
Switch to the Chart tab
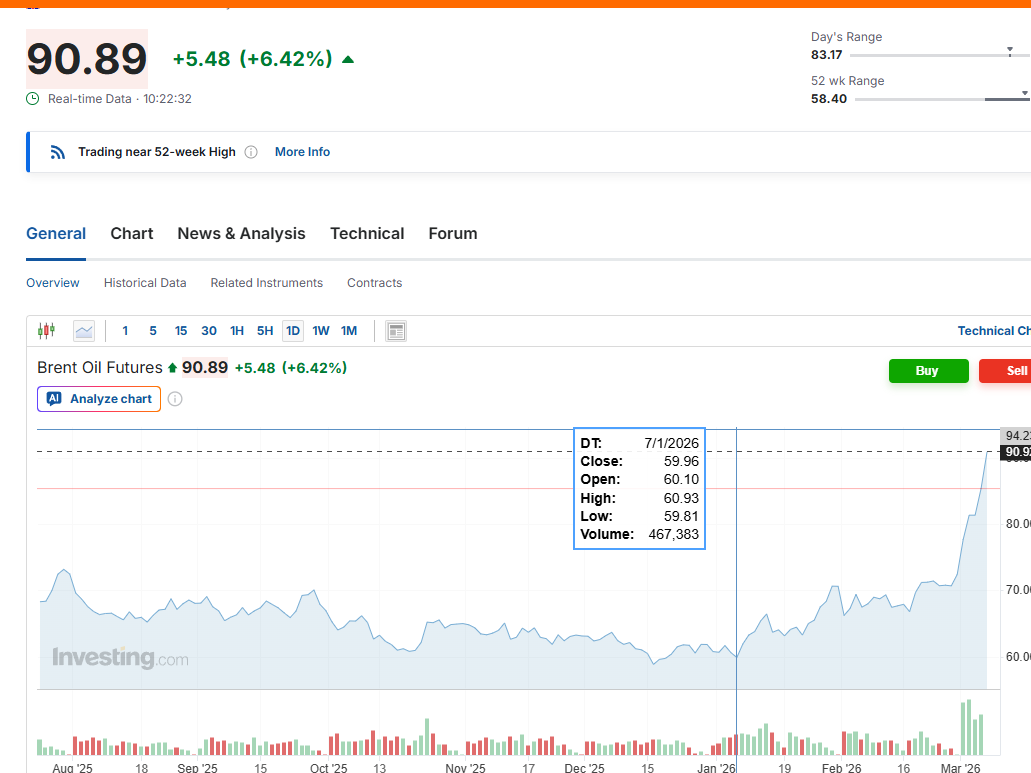pyautogui.click(x=132, y=233)
